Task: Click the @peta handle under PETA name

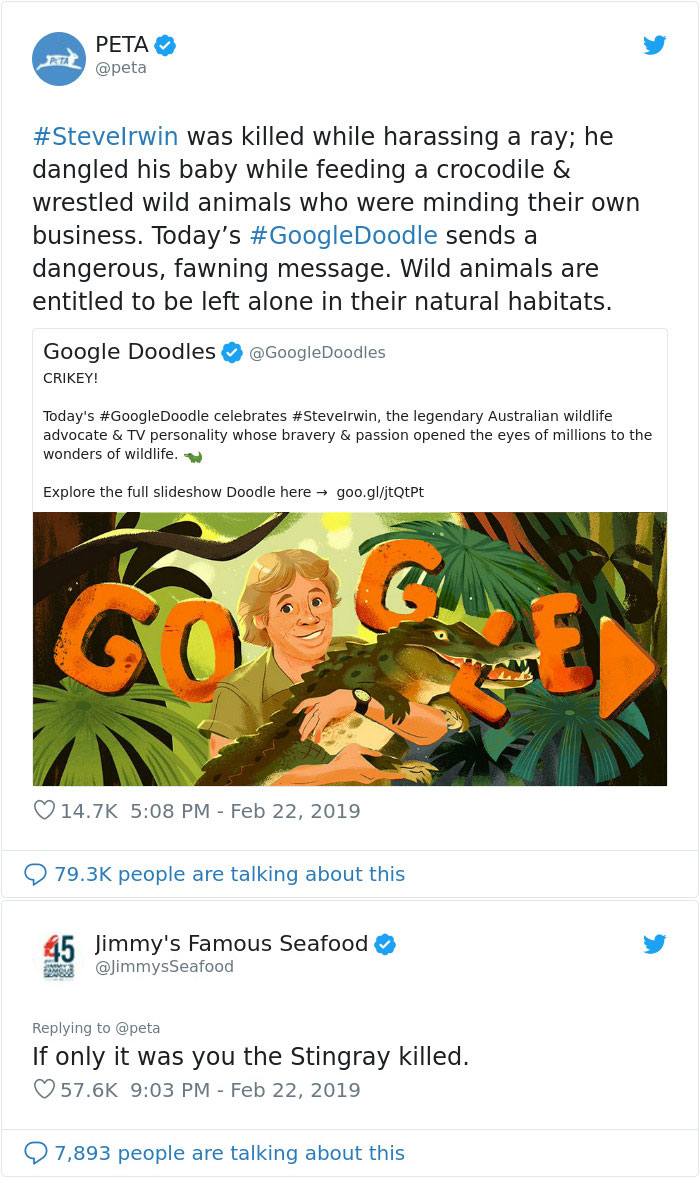Action: [x=121, y=68]
